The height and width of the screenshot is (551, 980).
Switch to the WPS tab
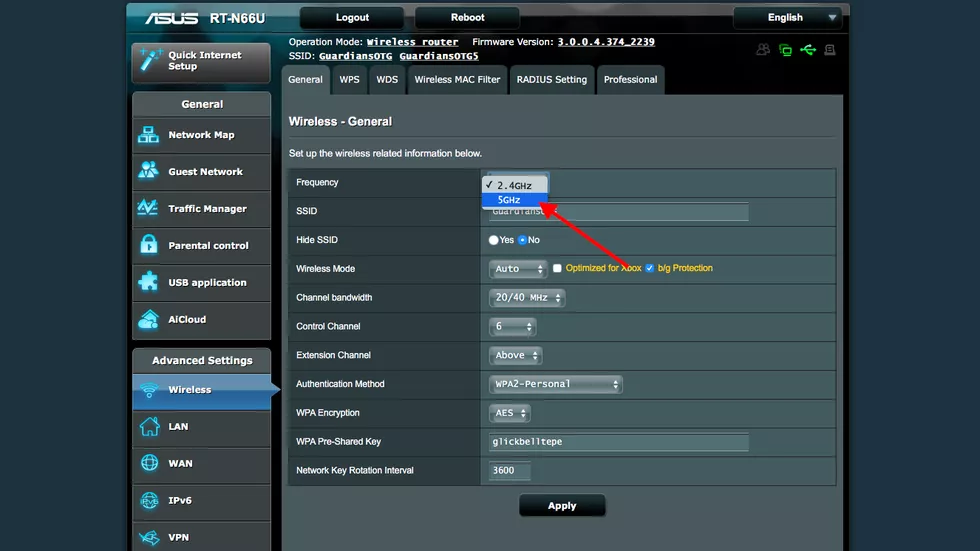pyautogui.click(x=349, y=80)
